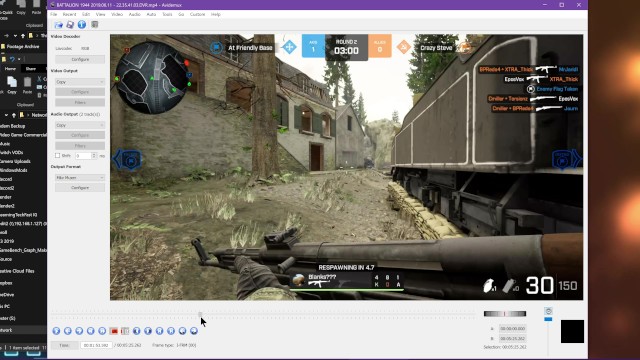Jump to the previous keyframe

91,331
